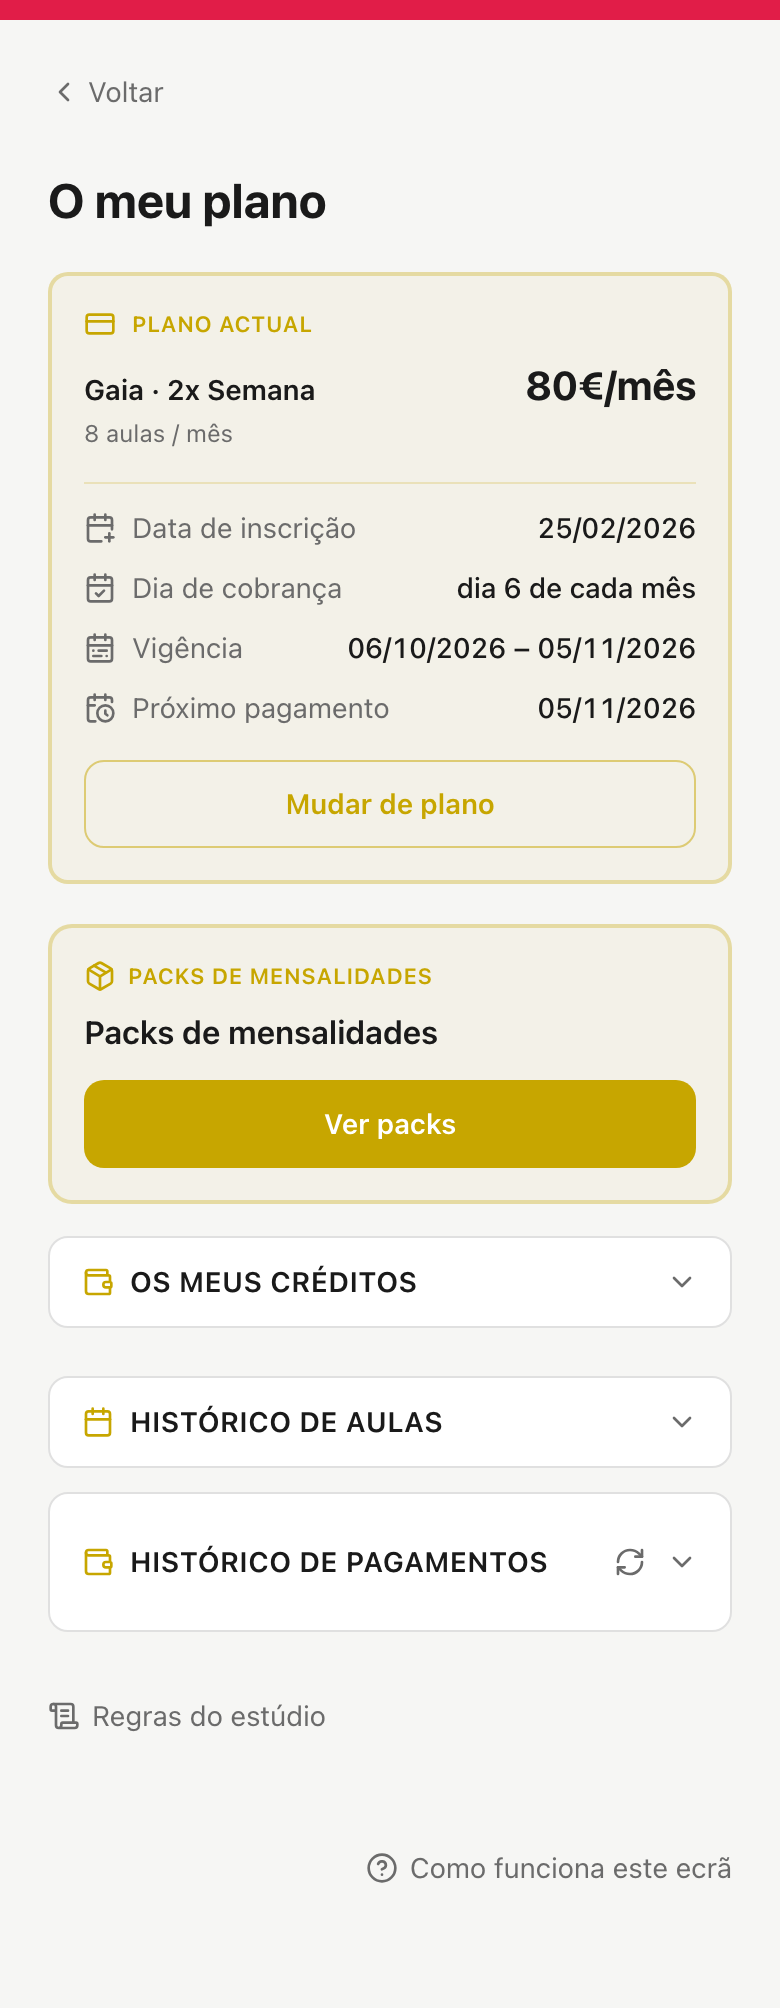Click the credit card icon beside Plano Actual
The image size is (780, 2008).
(x=100, y=324)
